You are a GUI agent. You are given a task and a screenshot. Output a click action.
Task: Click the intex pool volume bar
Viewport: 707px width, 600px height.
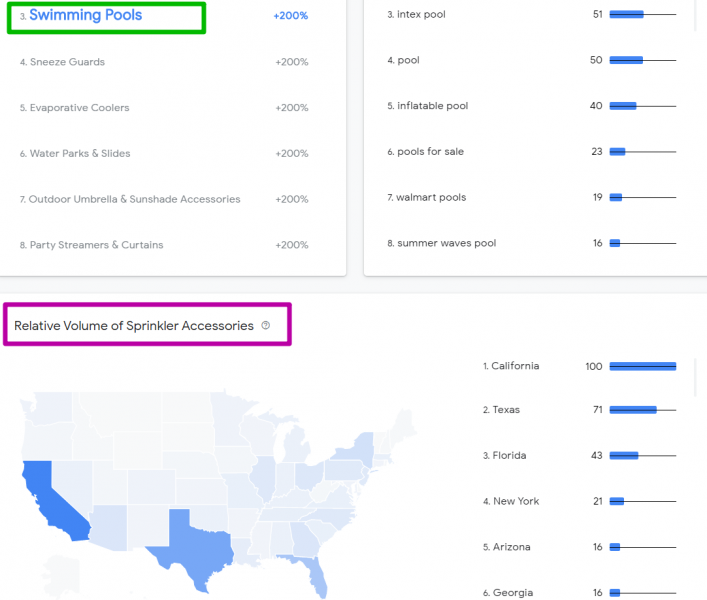643,14
